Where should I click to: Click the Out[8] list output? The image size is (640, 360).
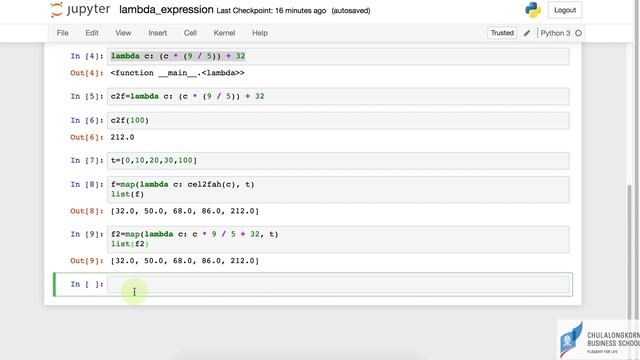(x=184, y=211)
